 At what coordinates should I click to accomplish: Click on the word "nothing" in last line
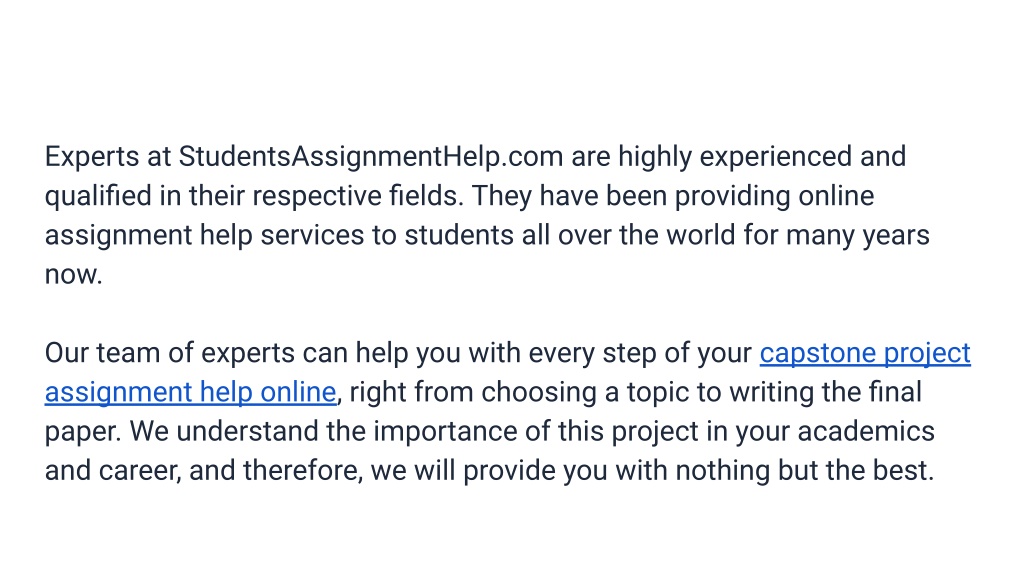click(x=722, y=471)
